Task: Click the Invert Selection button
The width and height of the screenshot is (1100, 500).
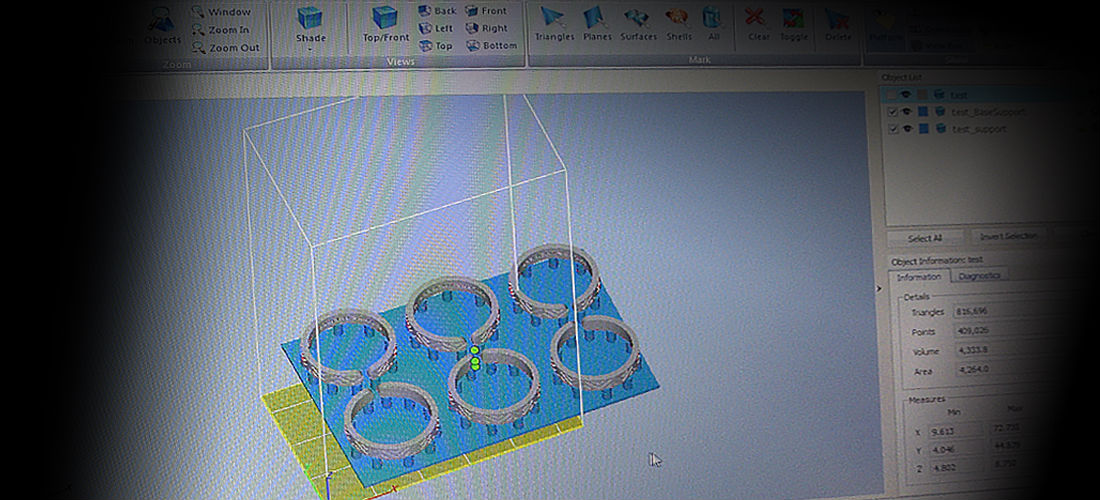Action: pos(1007,238)
